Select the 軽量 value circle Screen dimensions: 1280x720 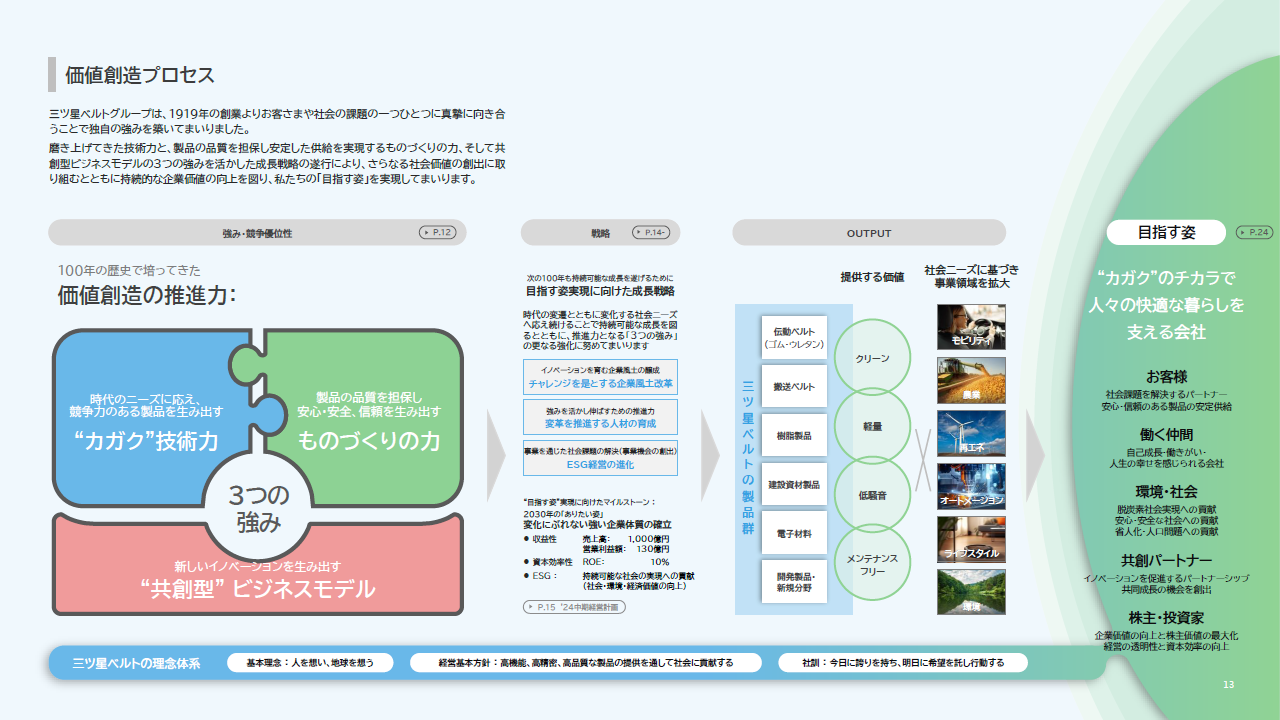872,426
